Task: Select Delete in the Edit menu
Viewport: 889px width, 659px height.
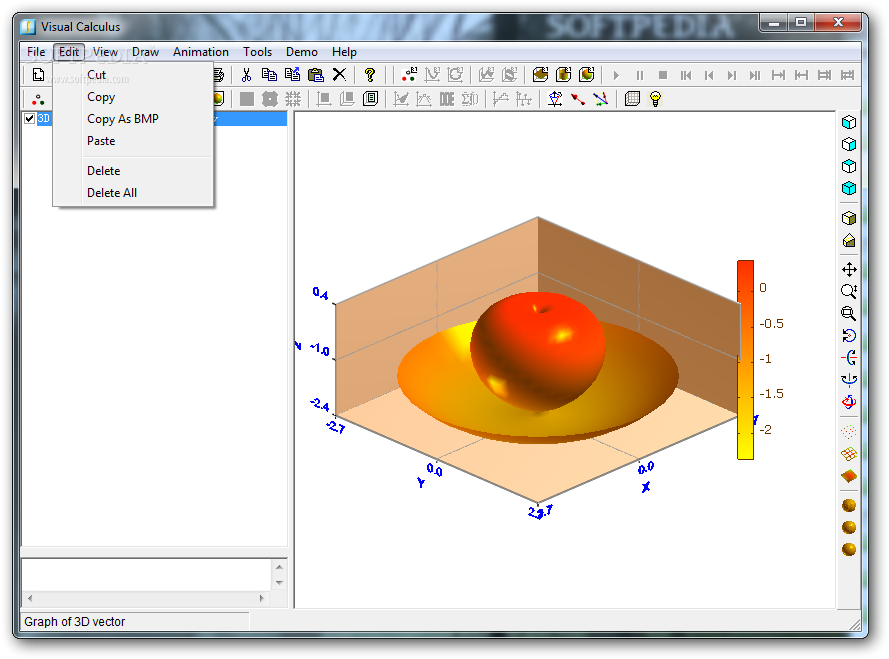Action: click(133, 171)
